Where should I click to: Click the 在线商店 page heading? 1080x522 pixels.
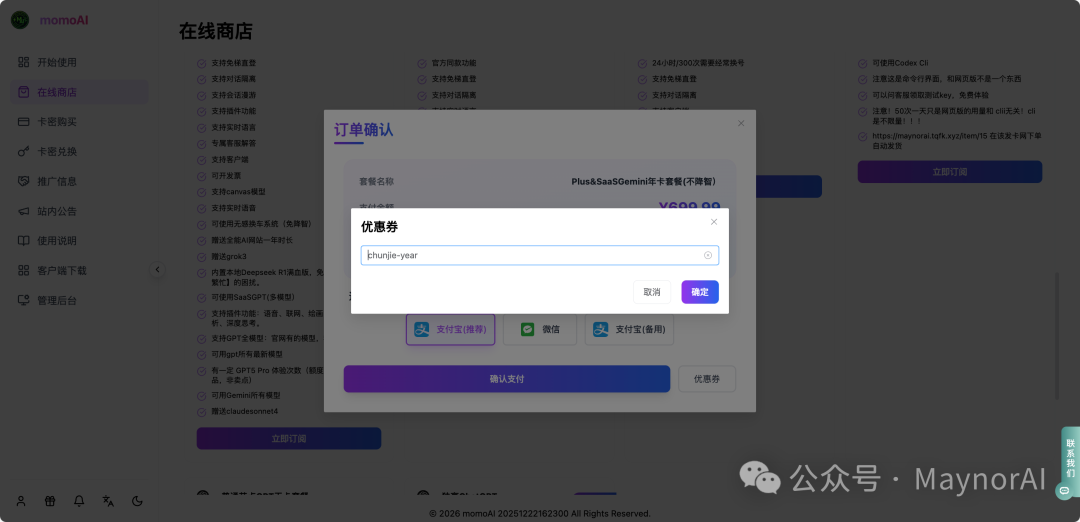(216, 31)
